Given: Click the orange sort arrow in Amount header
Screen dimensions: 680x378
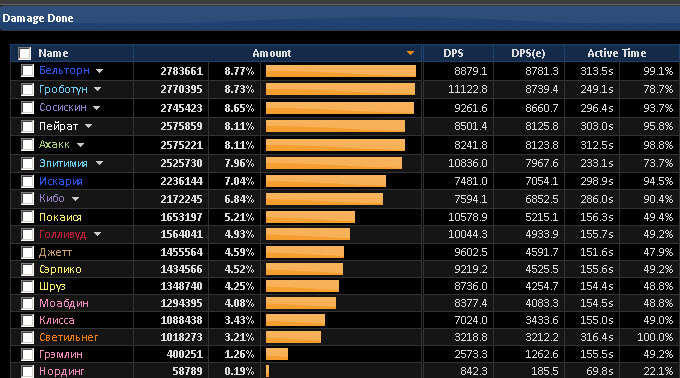Looking at the screenshot, I should click(410, 53).
